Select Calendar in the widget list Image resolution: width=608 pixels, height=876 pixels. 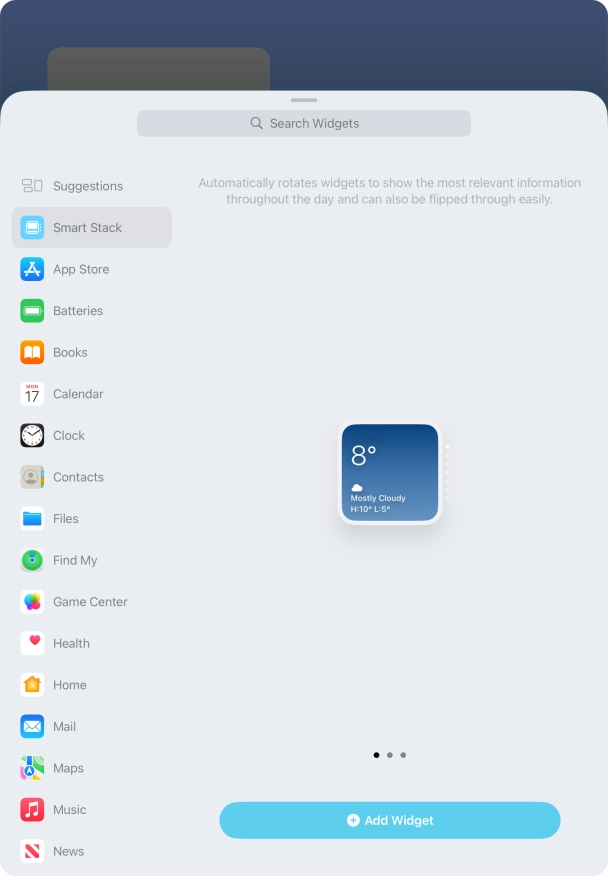92,394
